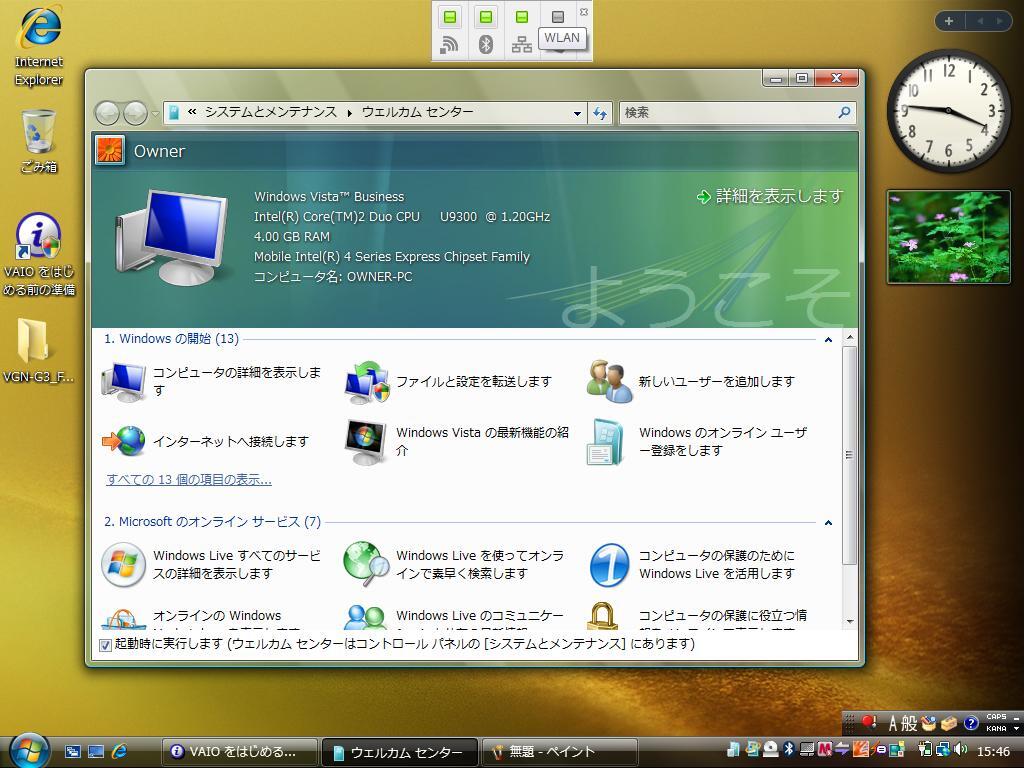Toggle the grey WLAN switch indicator
This screenshot has width=1024, height=768.
tap(558, 17)
